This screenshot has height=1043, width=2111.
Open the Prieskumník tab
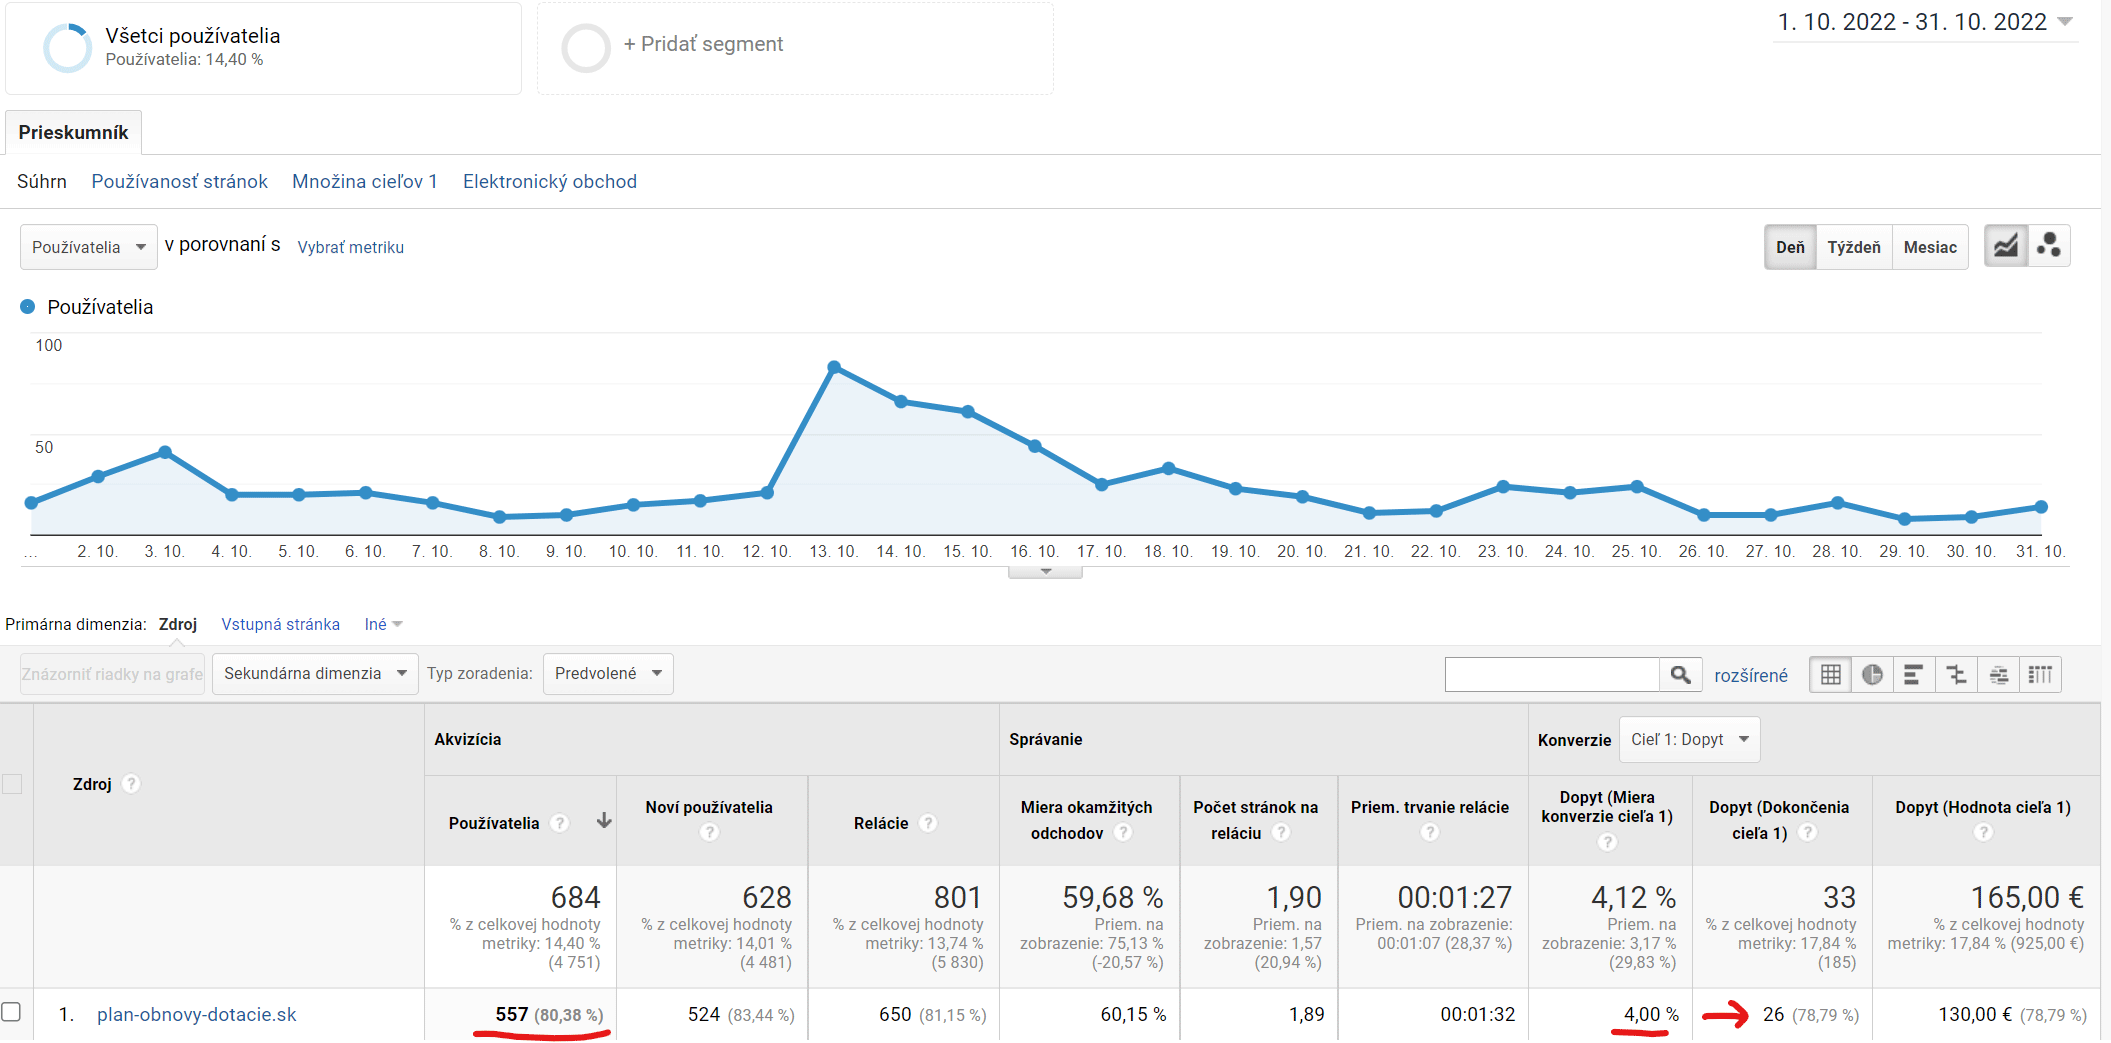click(x=73, y=132)
